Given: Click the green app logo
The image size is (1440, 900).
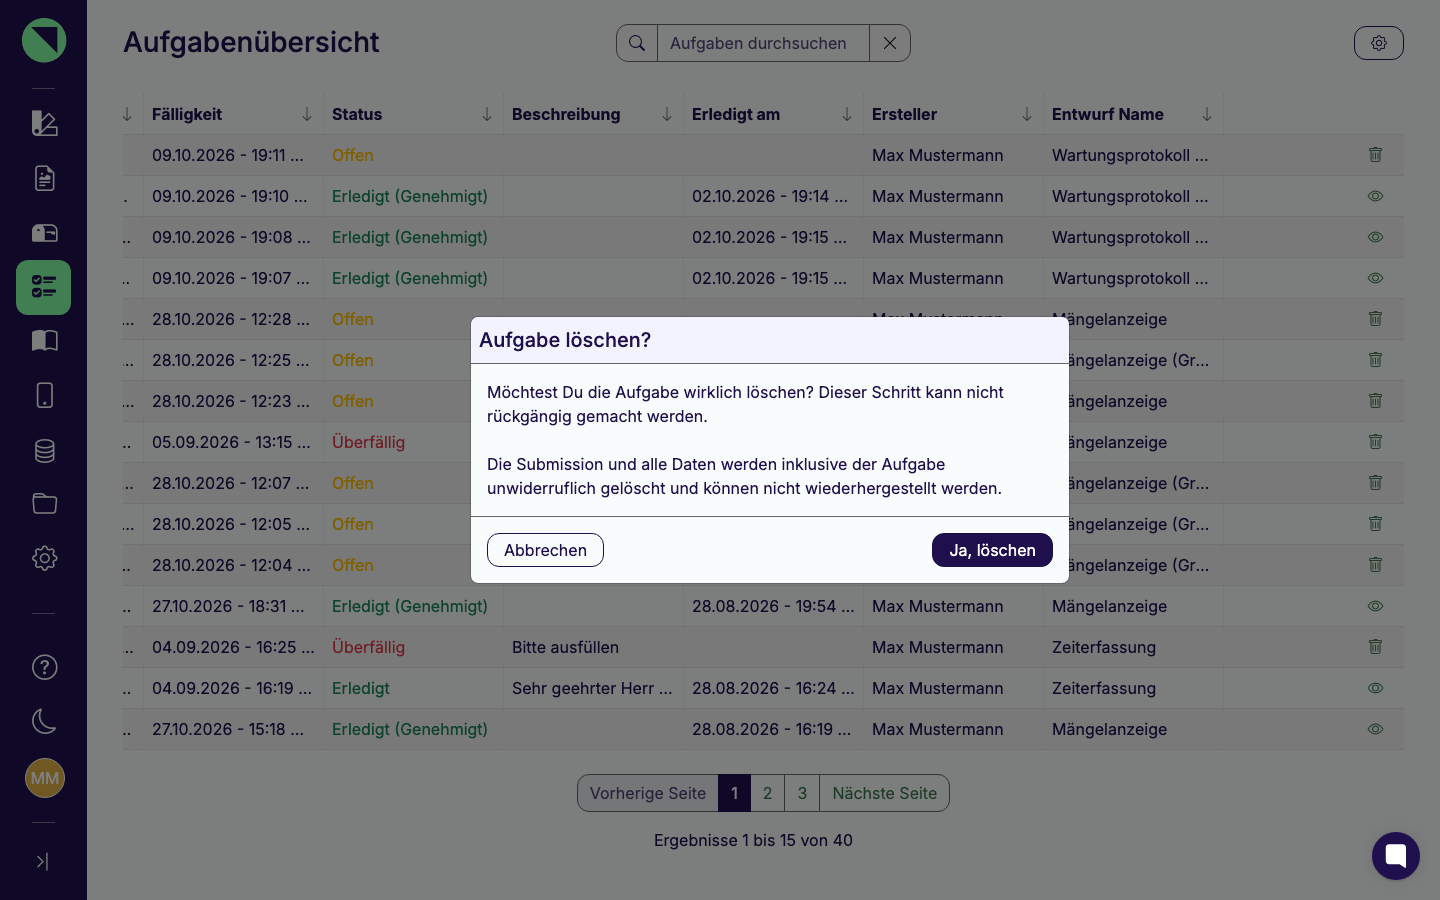Looking at the screenshot, I should point(44,40).
